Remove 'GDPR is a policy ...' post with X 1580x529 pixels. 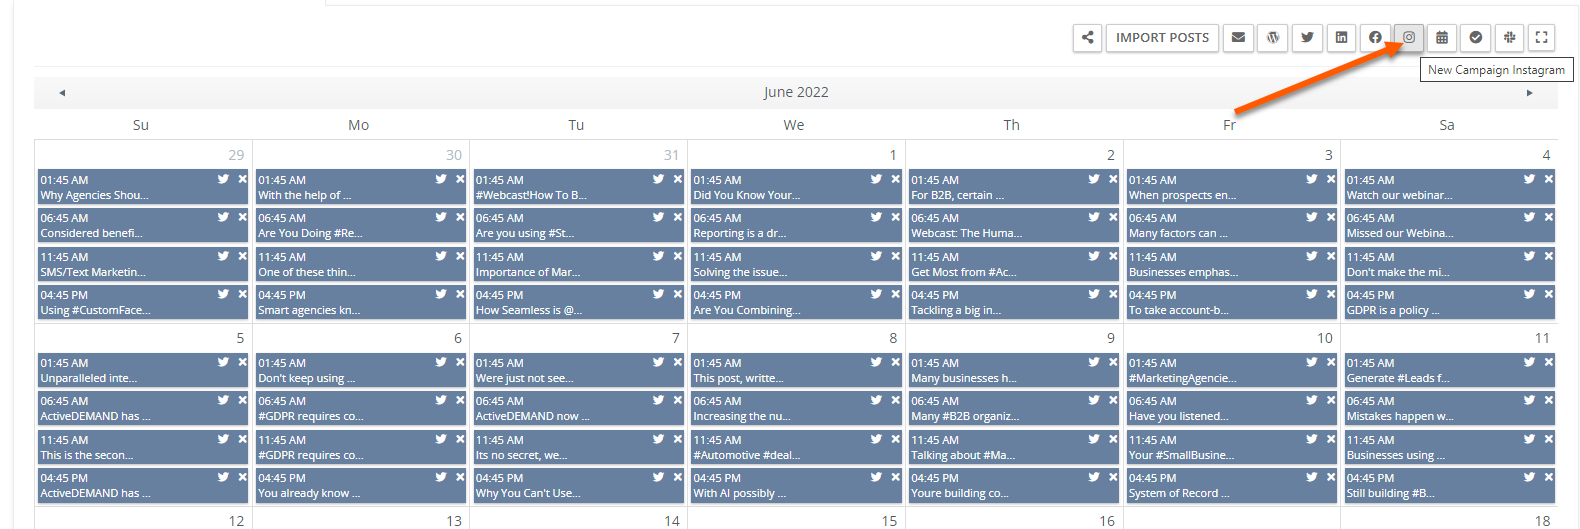coord(1549,294)
